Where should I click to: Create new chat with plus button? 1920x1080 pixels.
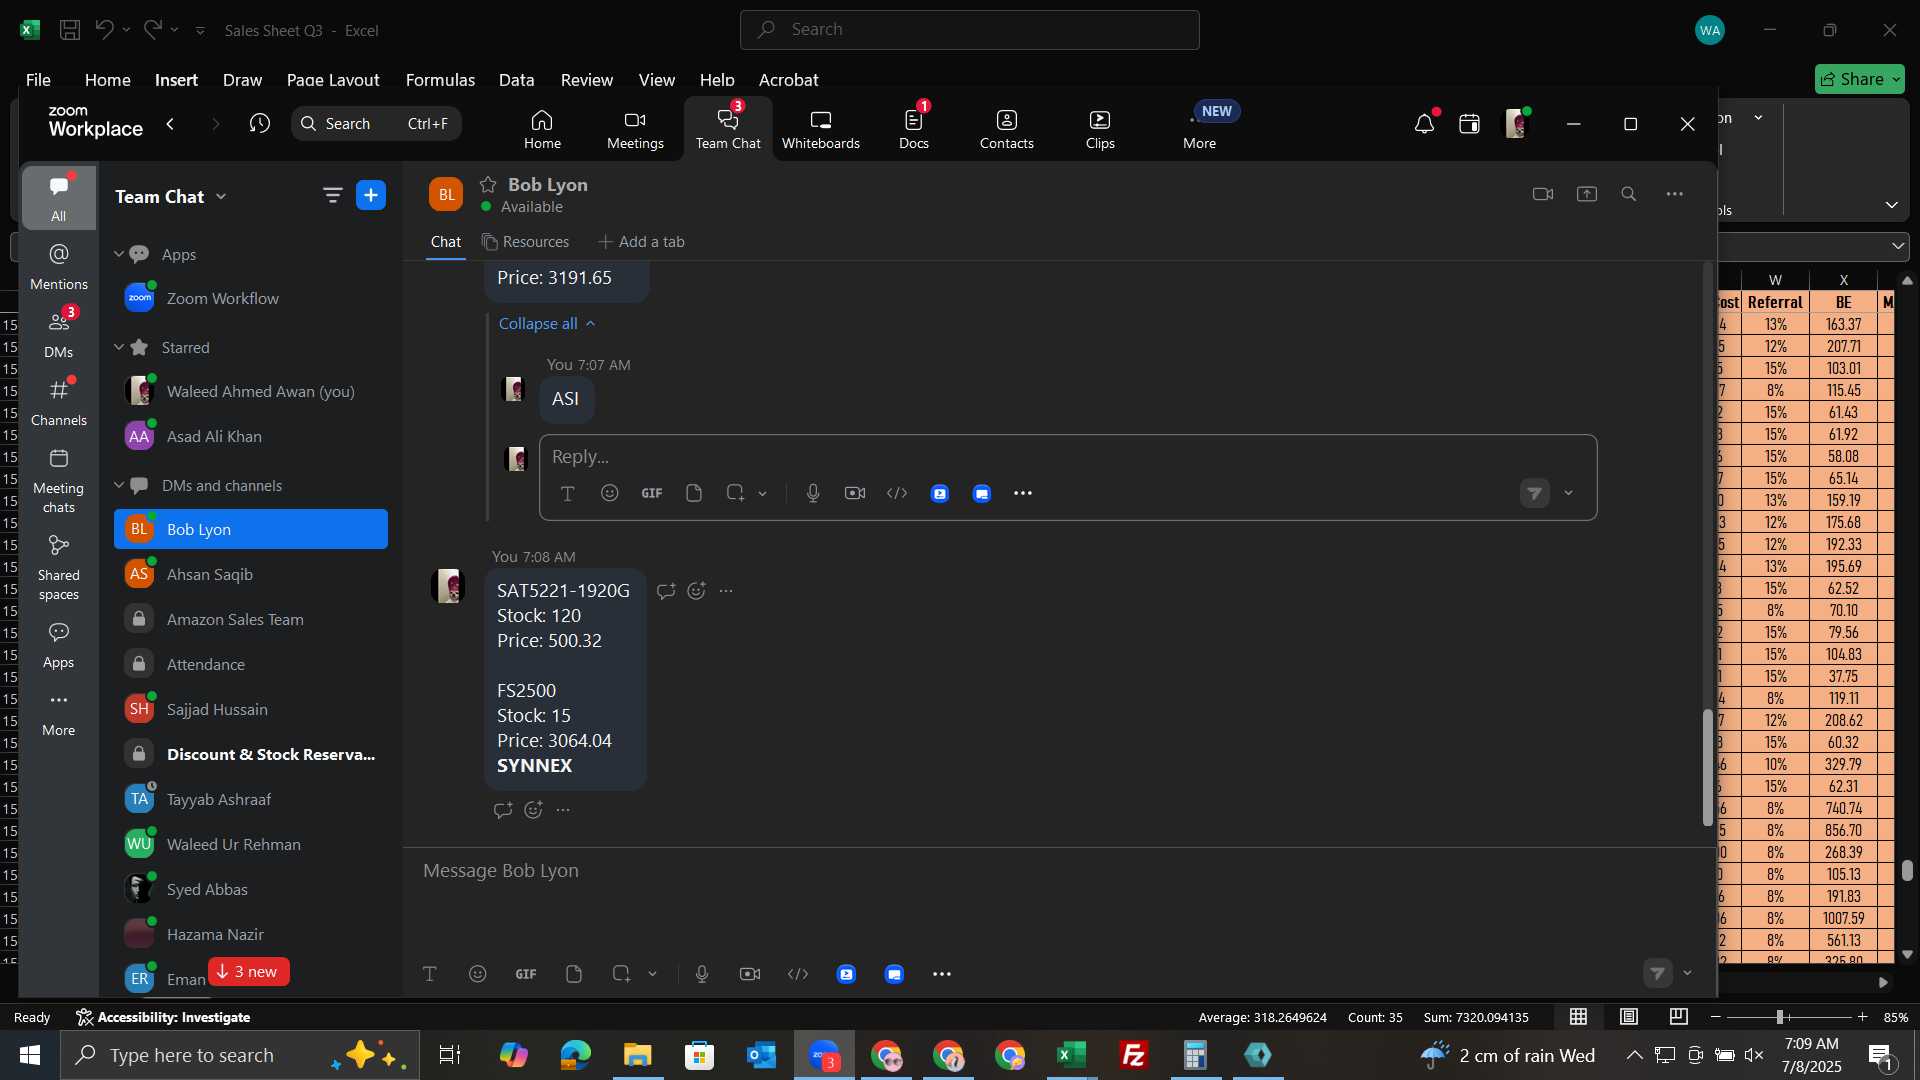click(371, 195)
